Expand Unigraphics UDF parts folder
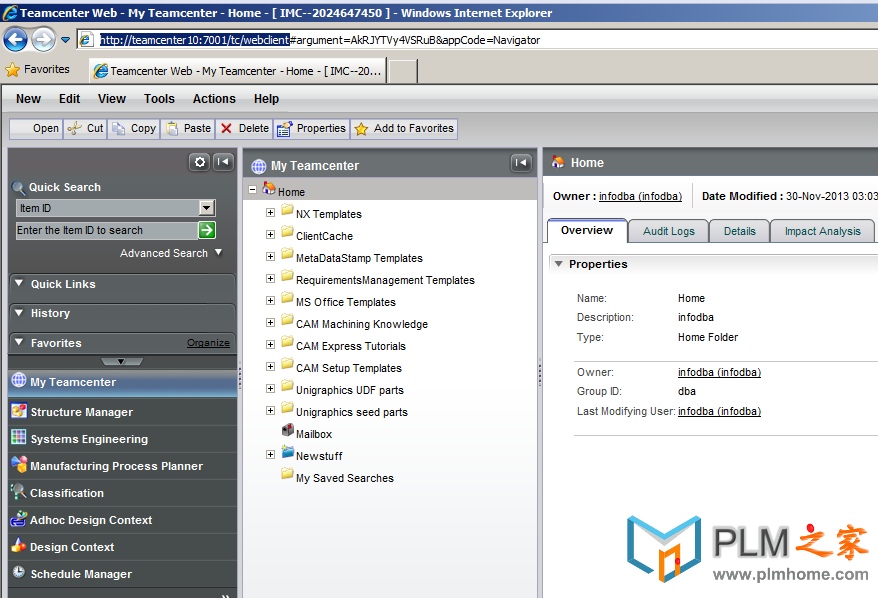This screenshot has width=878, height=598. coord(270,389)
